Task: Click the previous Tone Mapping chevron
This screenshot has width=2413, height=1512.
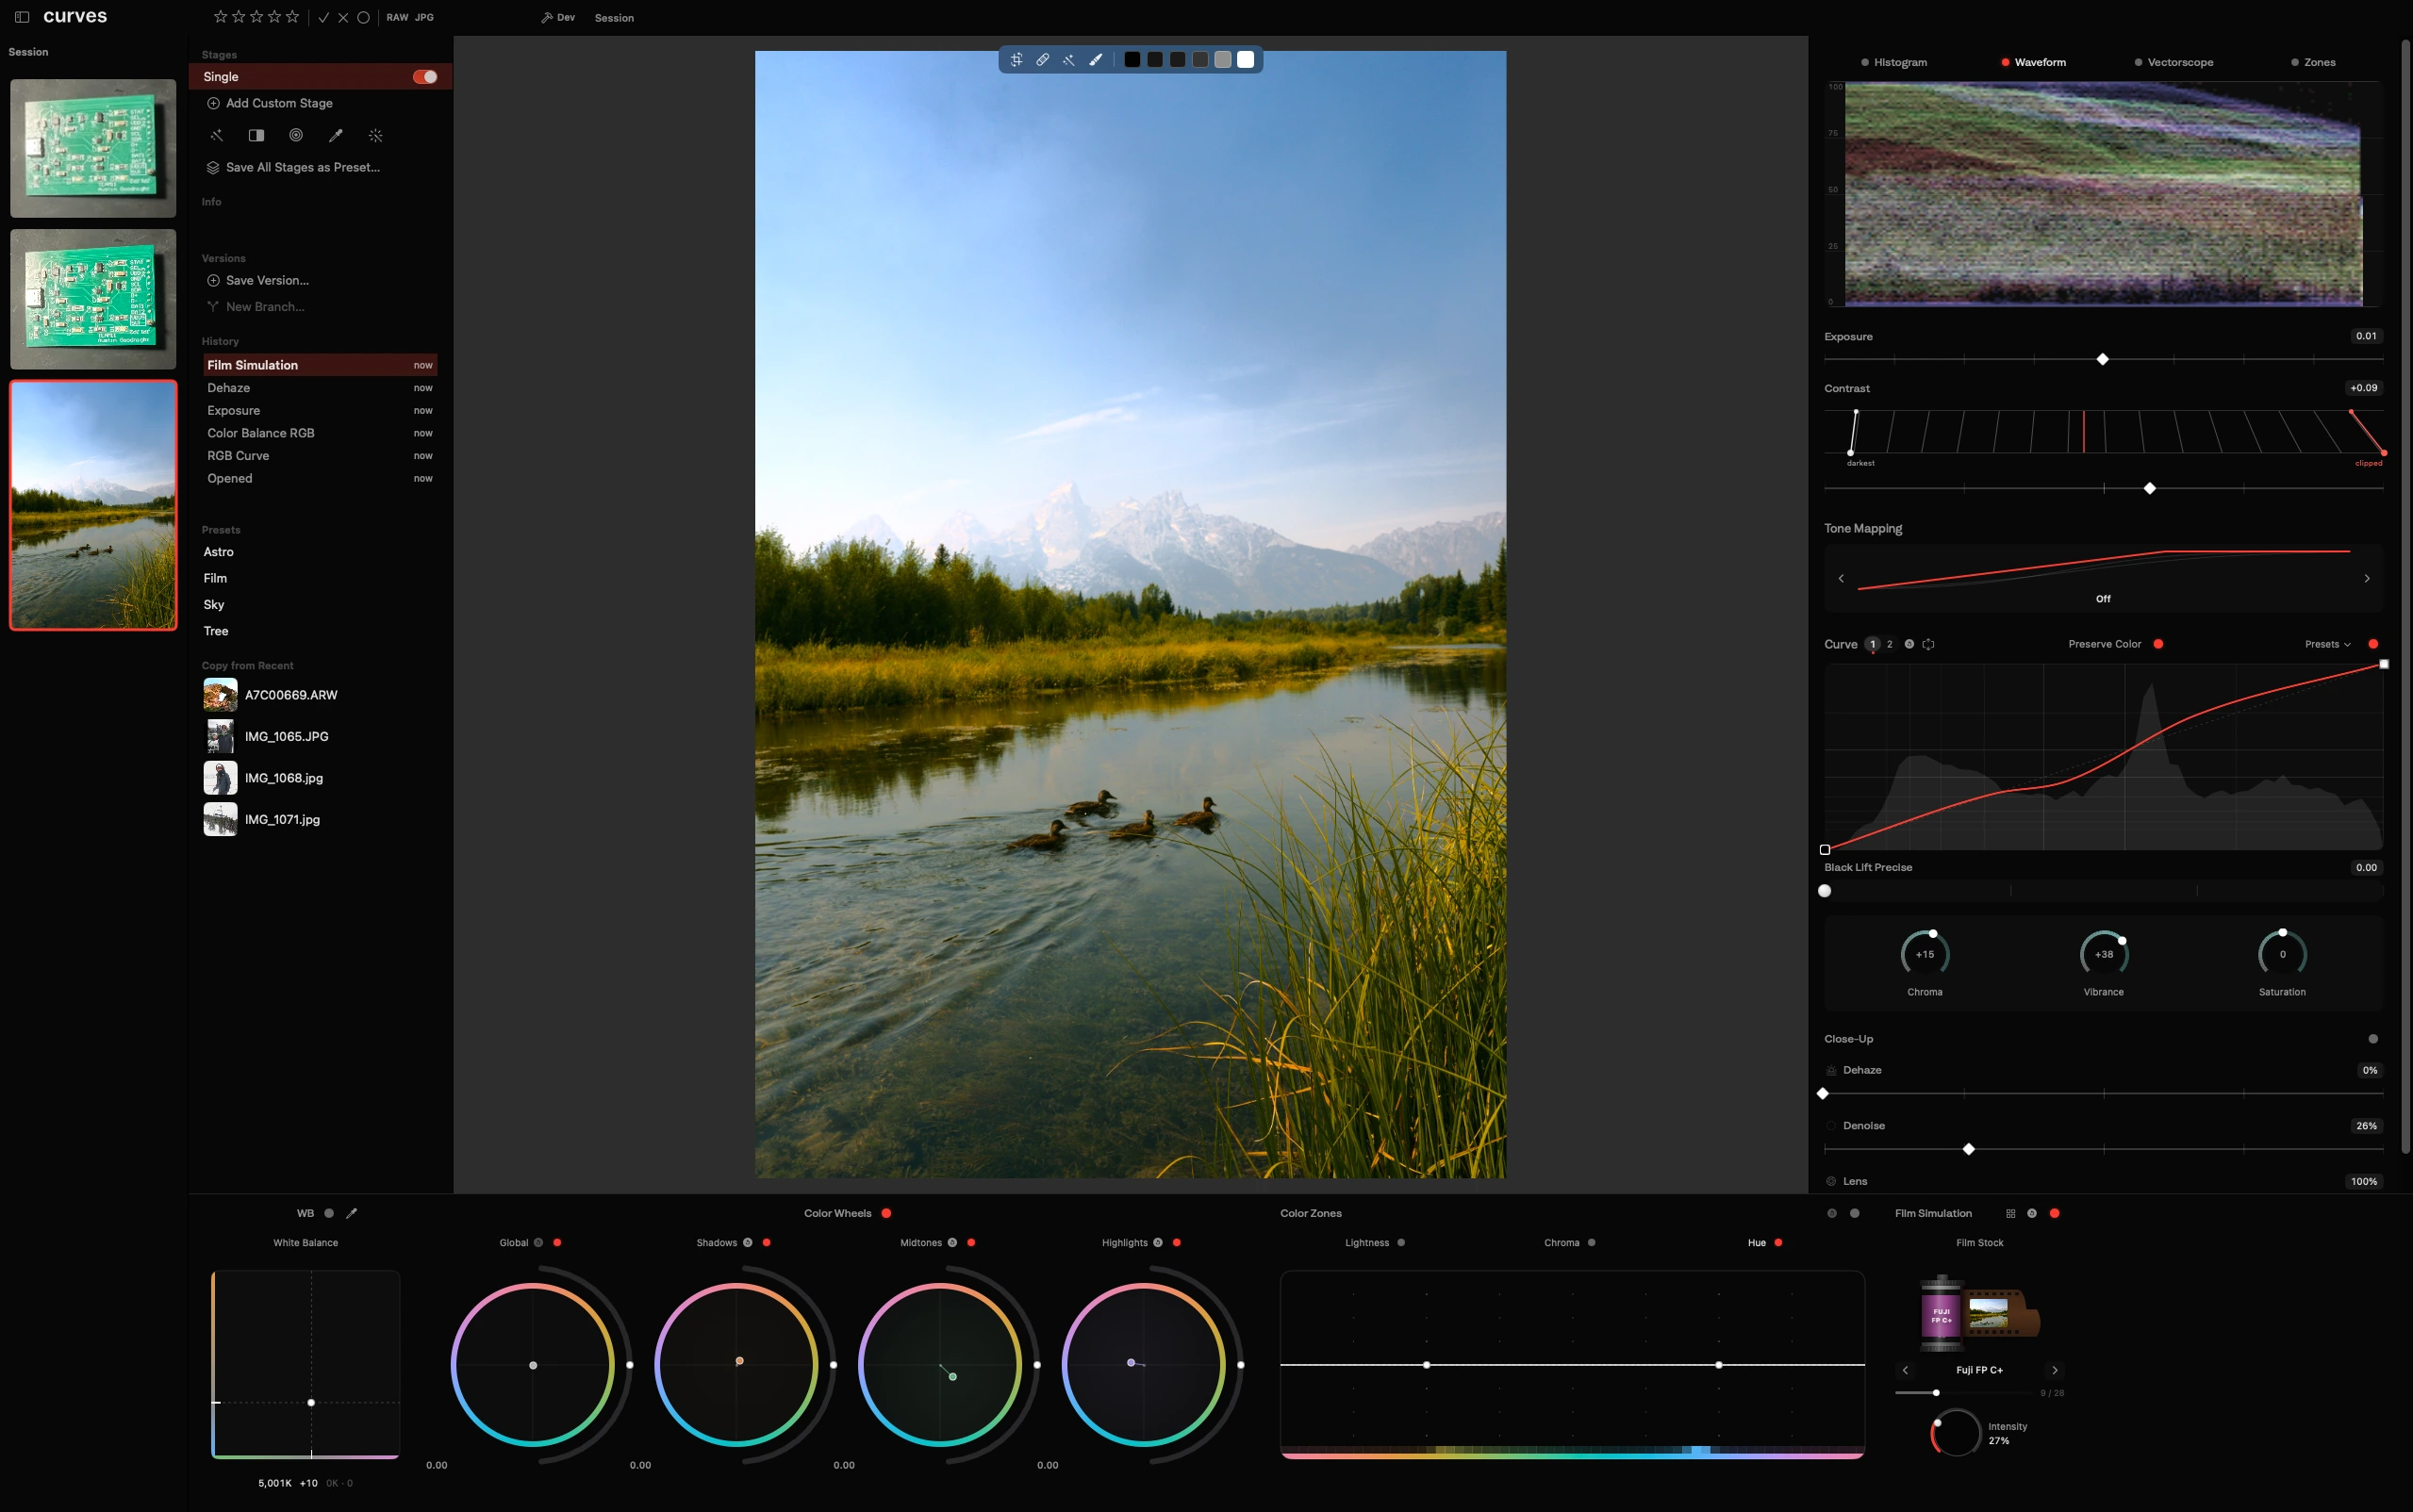Action: tap(1841, 578)
